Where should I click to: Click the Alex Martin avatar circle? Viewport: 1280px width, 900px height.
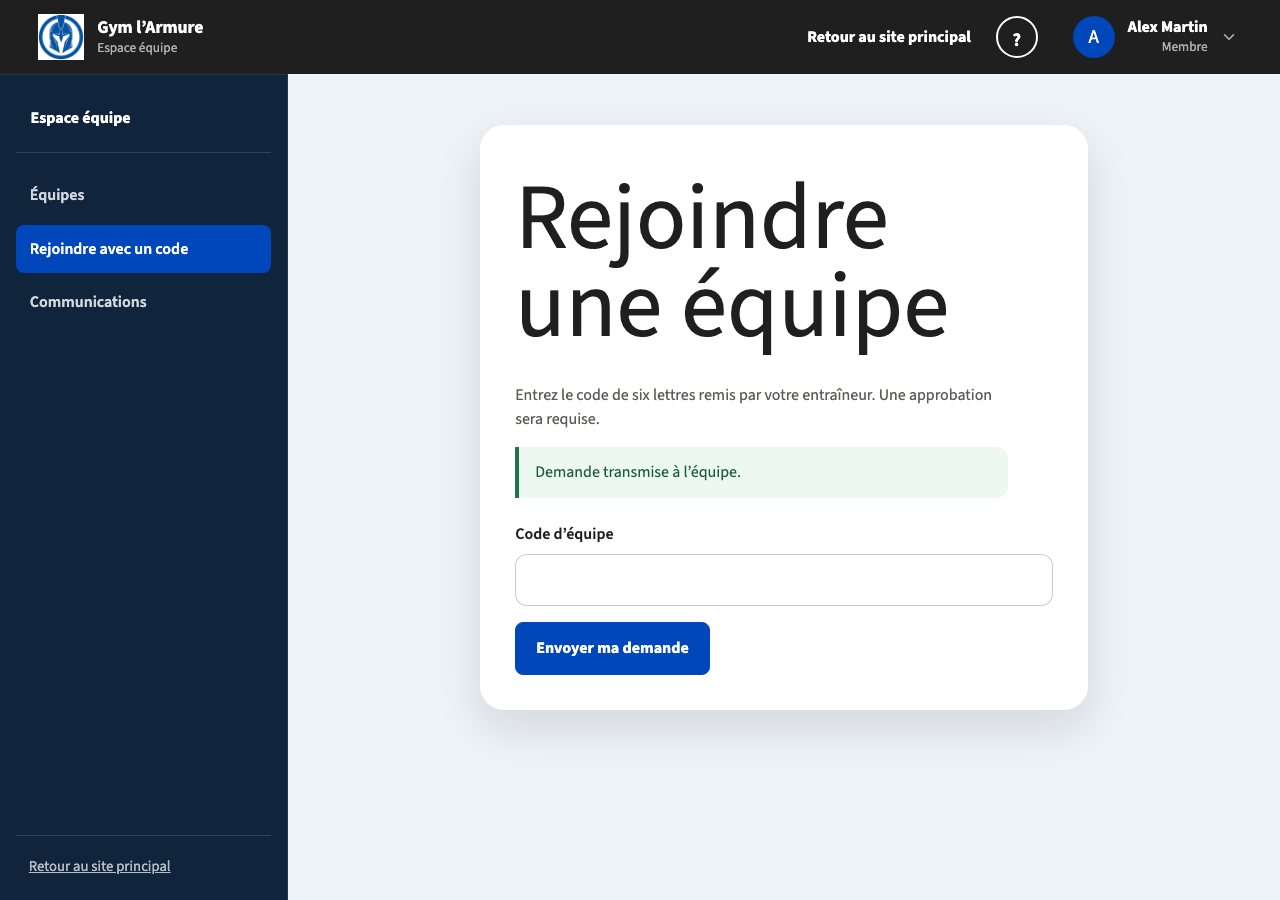(x=1094, y=37)
